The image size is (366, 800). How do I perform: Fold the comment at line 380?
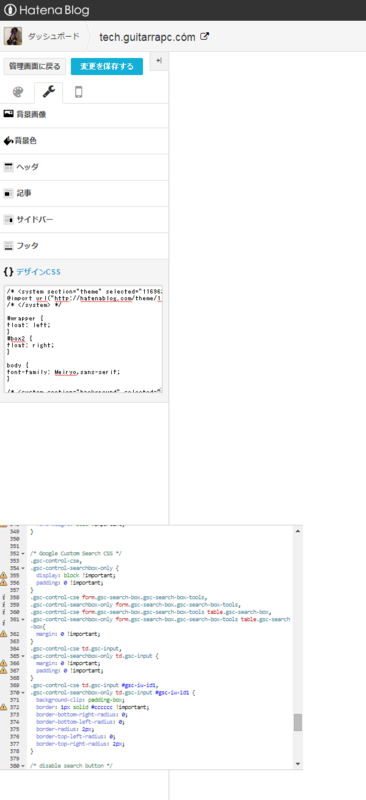23,766
